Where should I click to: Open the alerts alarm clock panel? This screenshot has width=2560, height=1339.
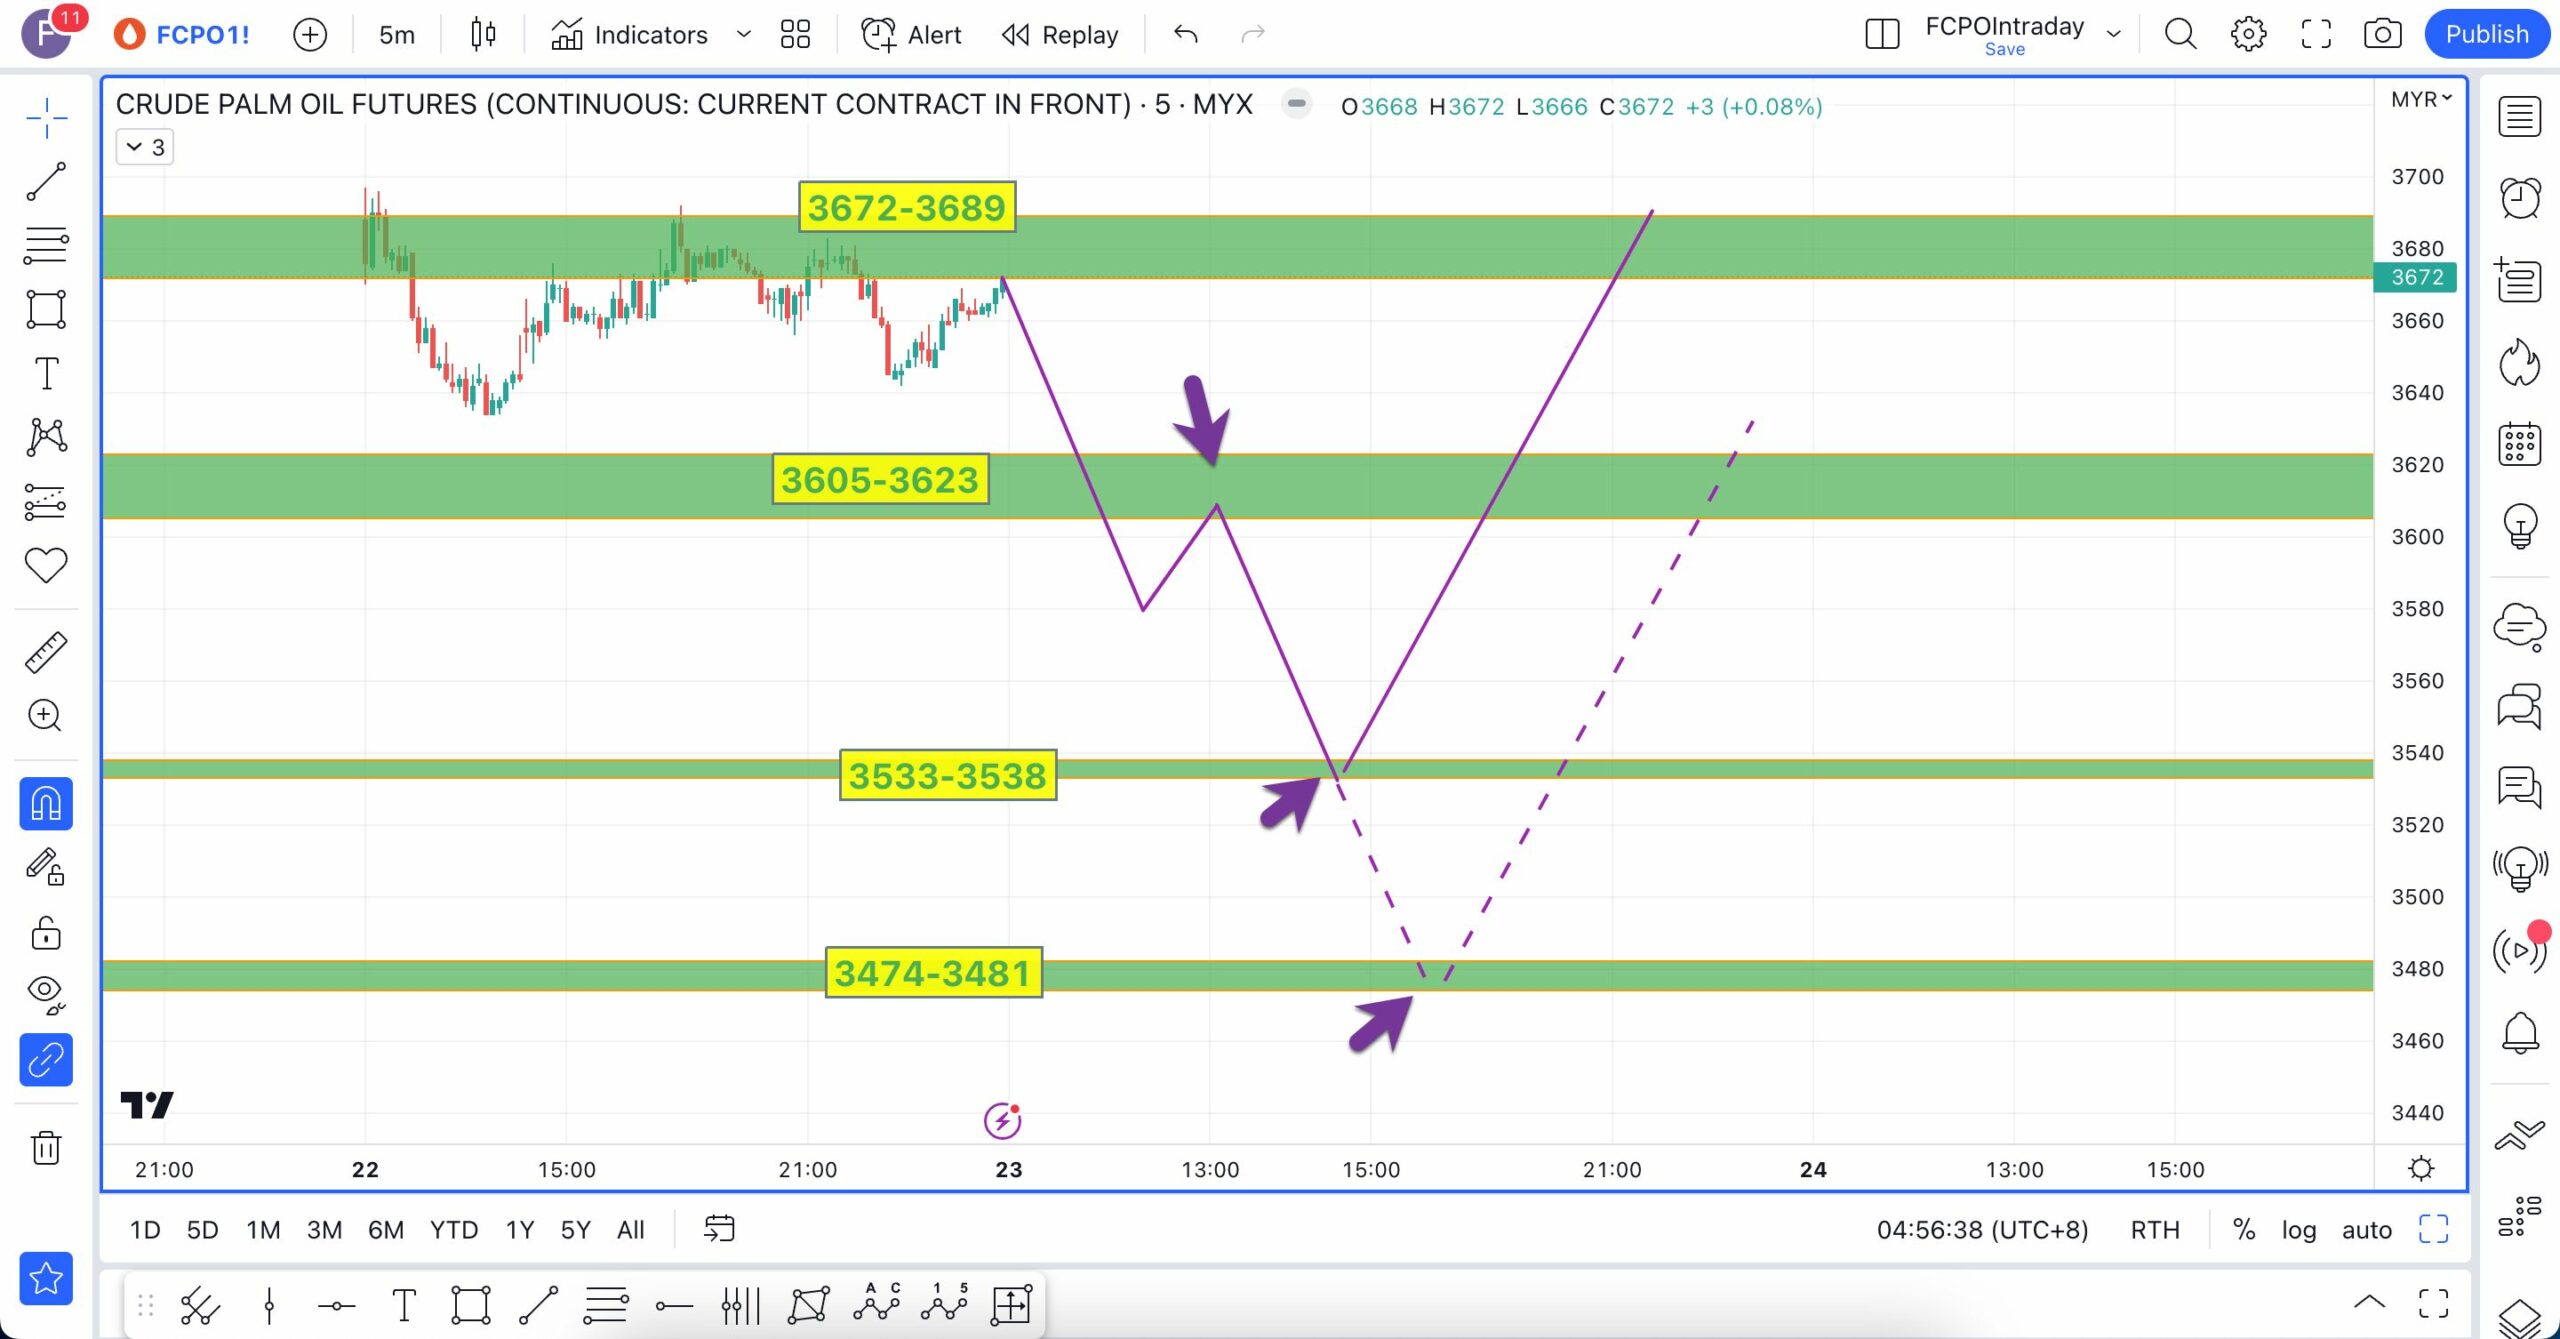[2519, 198]
